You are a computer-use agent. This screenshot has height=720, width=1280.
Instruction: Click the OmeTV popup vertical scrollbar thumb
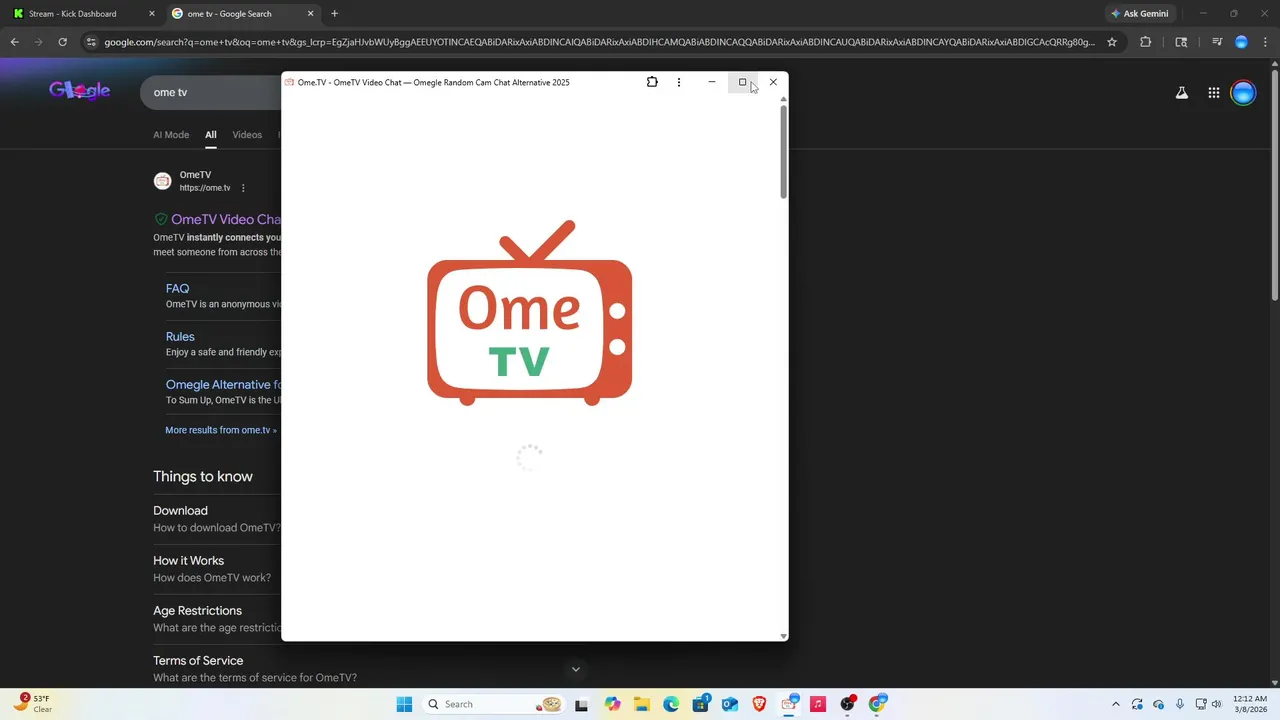click(x=784, y=150)
